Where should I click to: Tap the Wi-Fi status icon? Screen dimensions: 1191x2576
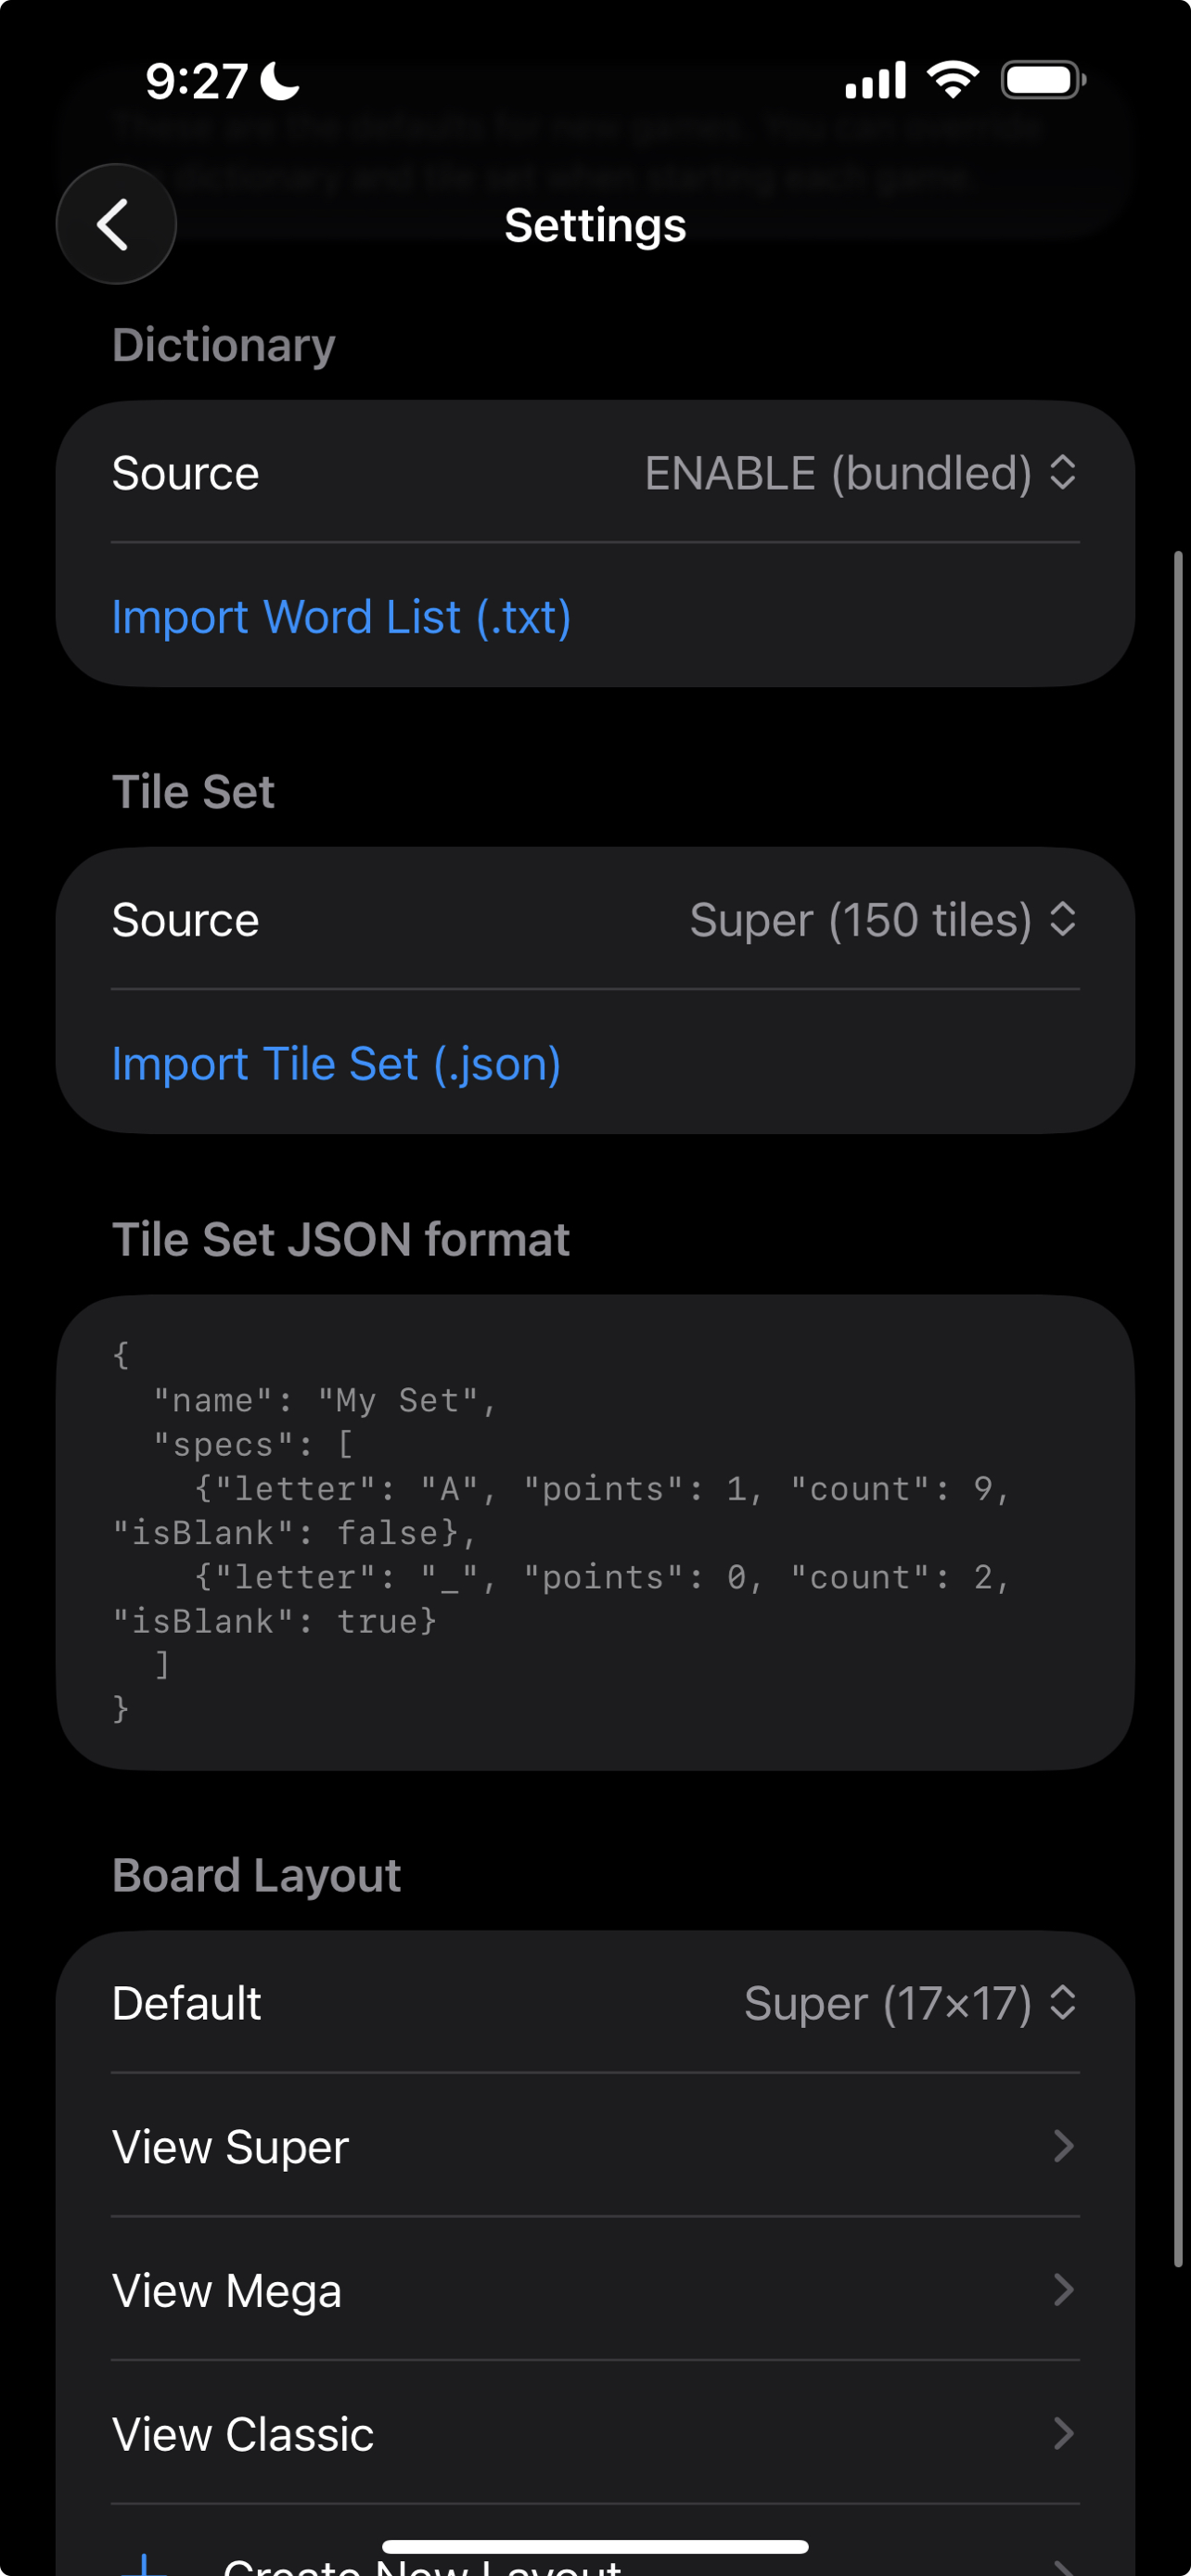point(951,79)
